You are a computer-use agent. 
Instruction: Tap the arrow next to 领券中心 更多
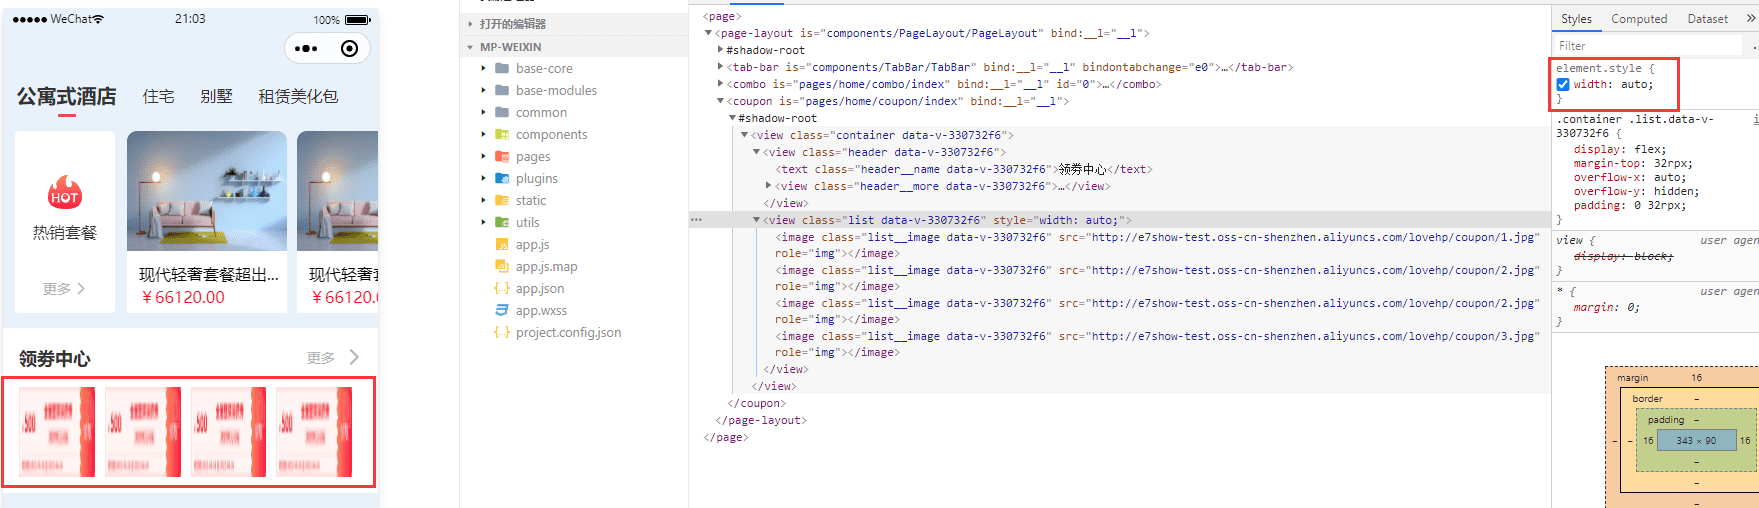(x=354, y=357)
